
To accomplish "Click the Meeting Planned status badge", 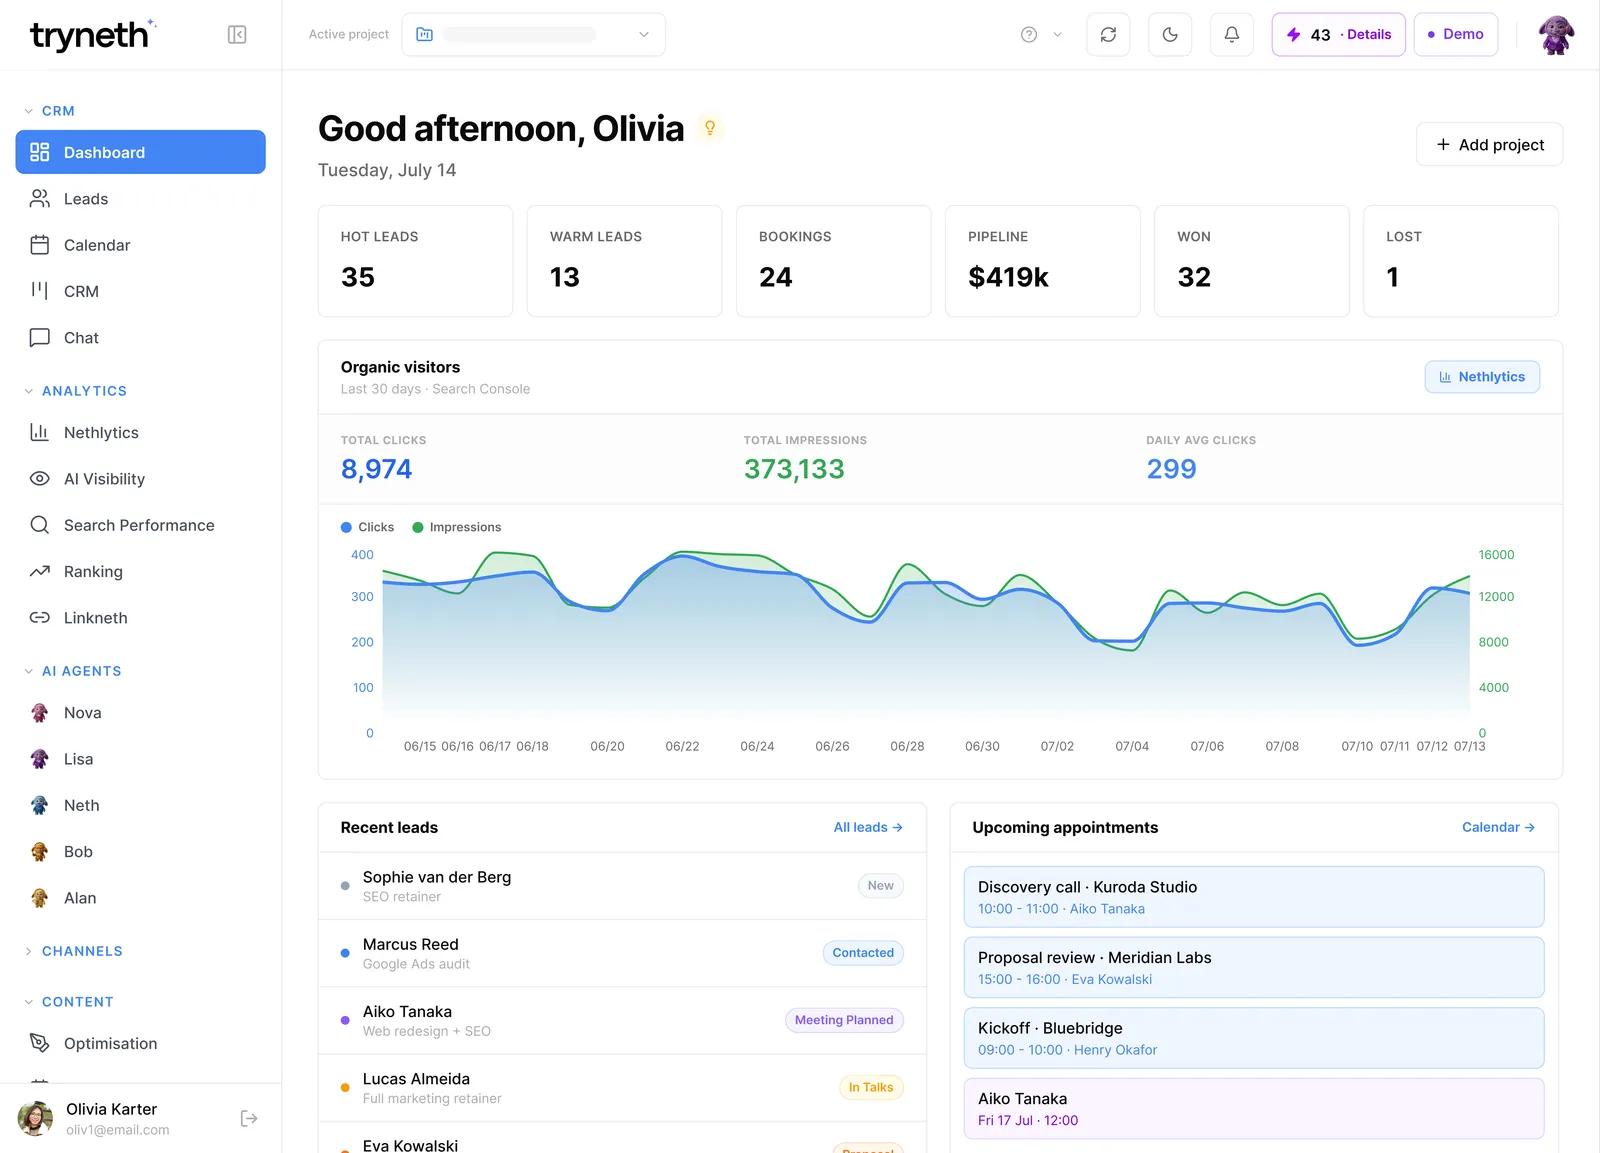I will (x=844, y=1020).
